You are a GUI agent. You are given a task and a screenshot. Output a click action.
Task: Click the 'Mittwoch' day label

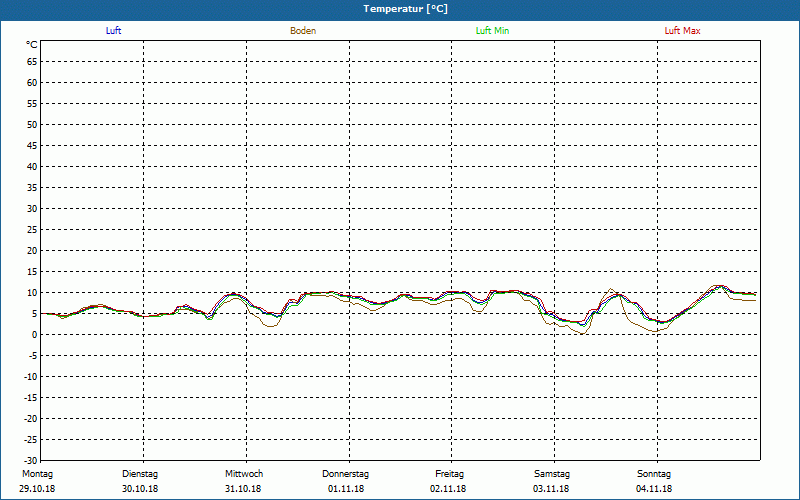244,474
